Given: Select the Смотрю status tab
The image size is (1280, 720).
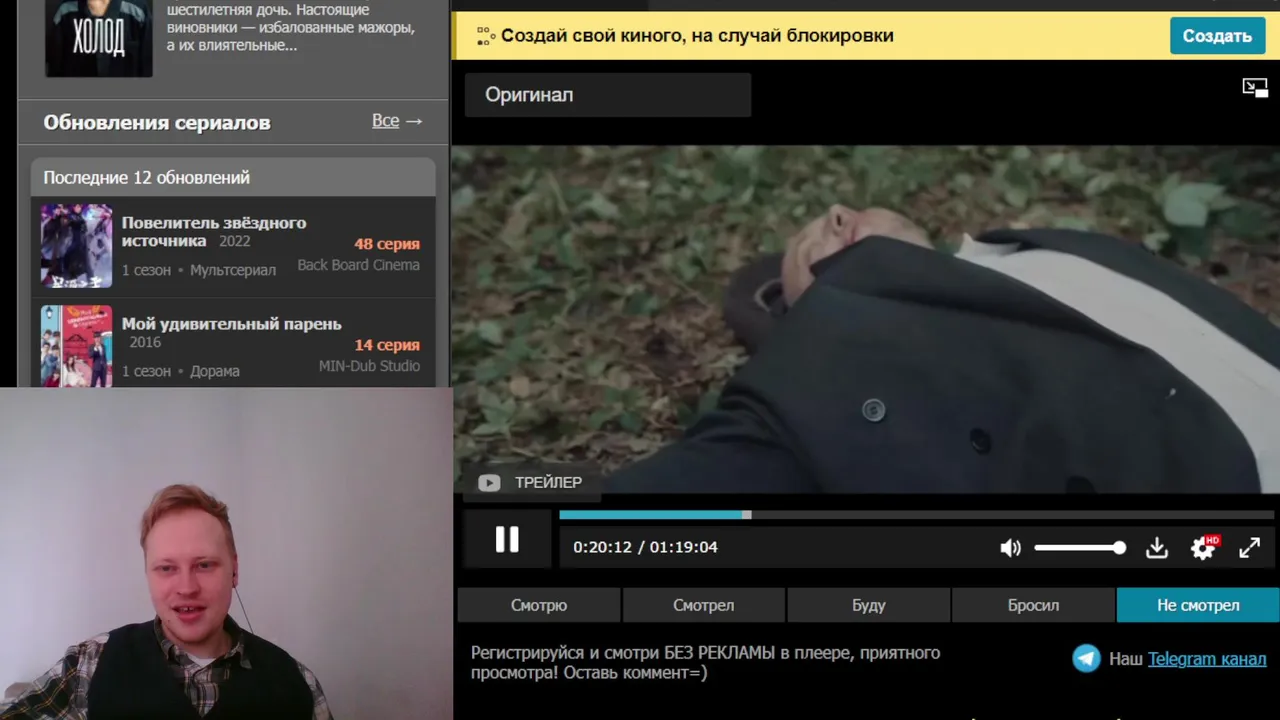Looking at the screenshot, I should [539, 605].
